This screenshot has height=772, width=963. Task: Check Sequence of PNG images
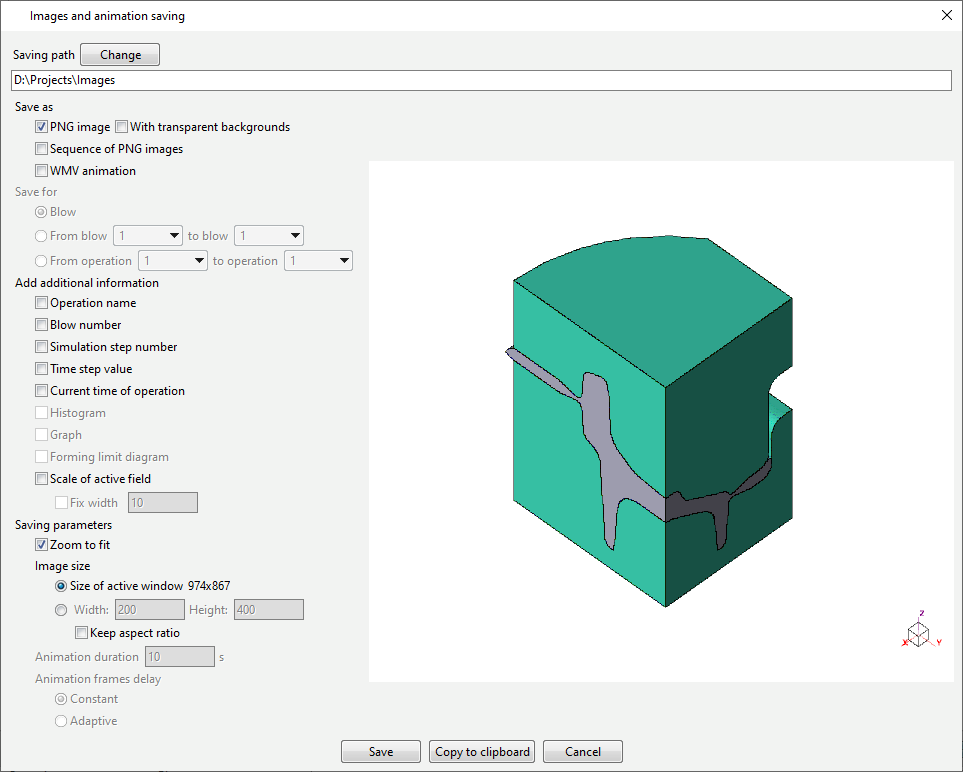41,149
